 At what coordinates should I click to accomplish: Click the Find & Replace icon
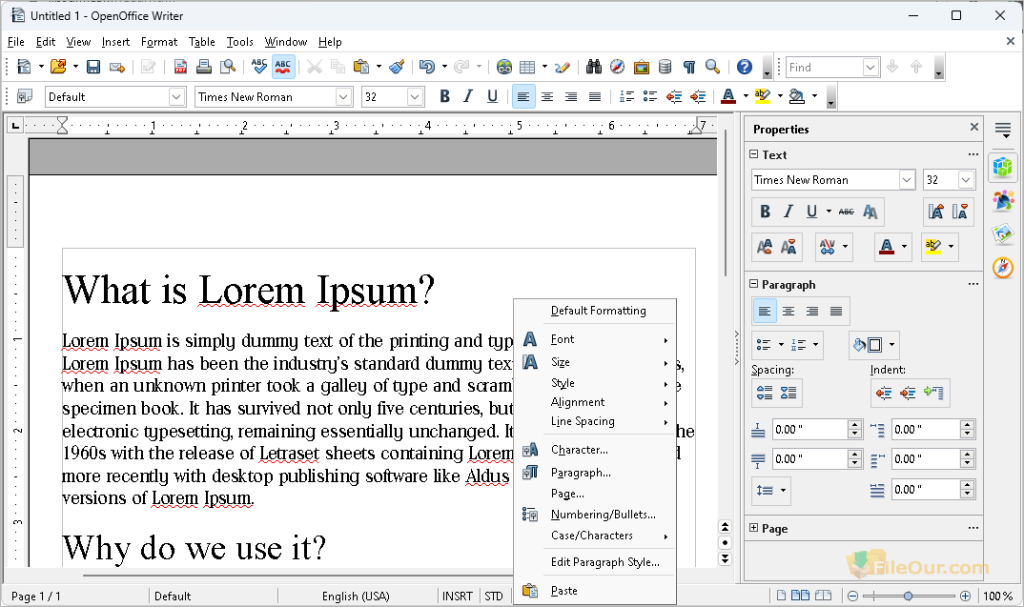pos(594,67)
